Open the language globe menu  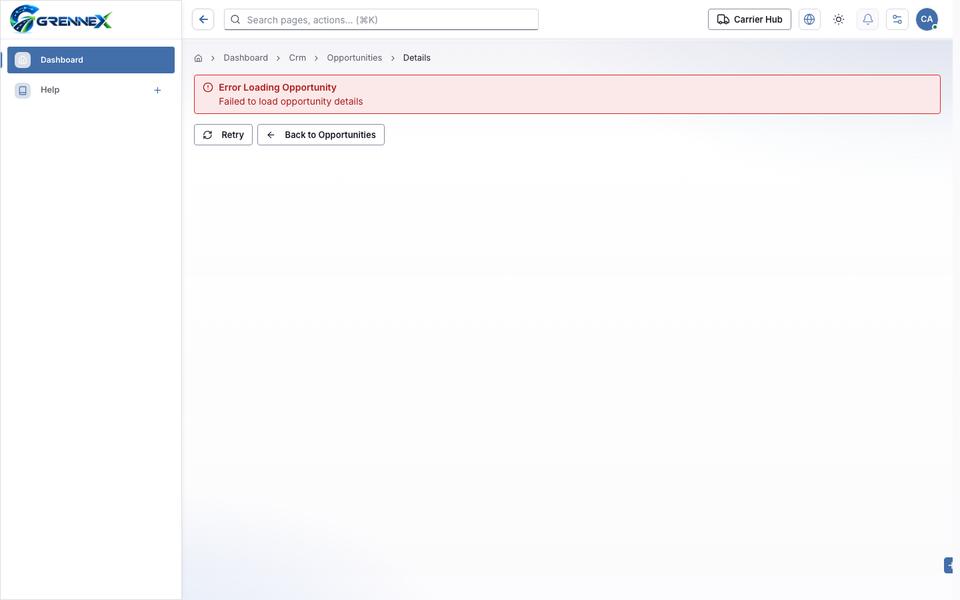809,20
